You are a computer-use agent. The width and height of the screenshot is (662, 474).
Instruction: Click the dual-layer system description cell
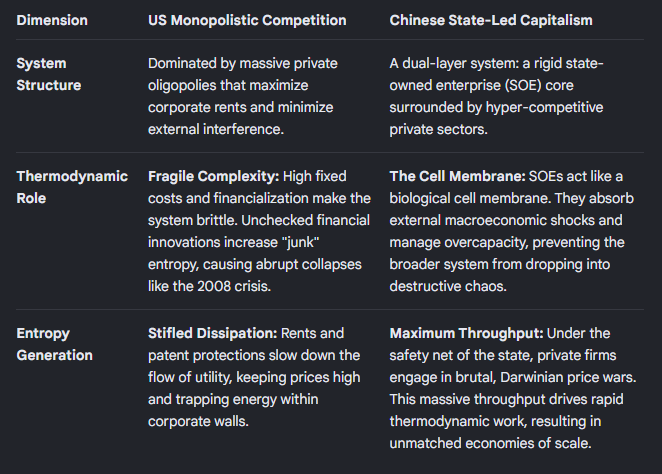496,96
